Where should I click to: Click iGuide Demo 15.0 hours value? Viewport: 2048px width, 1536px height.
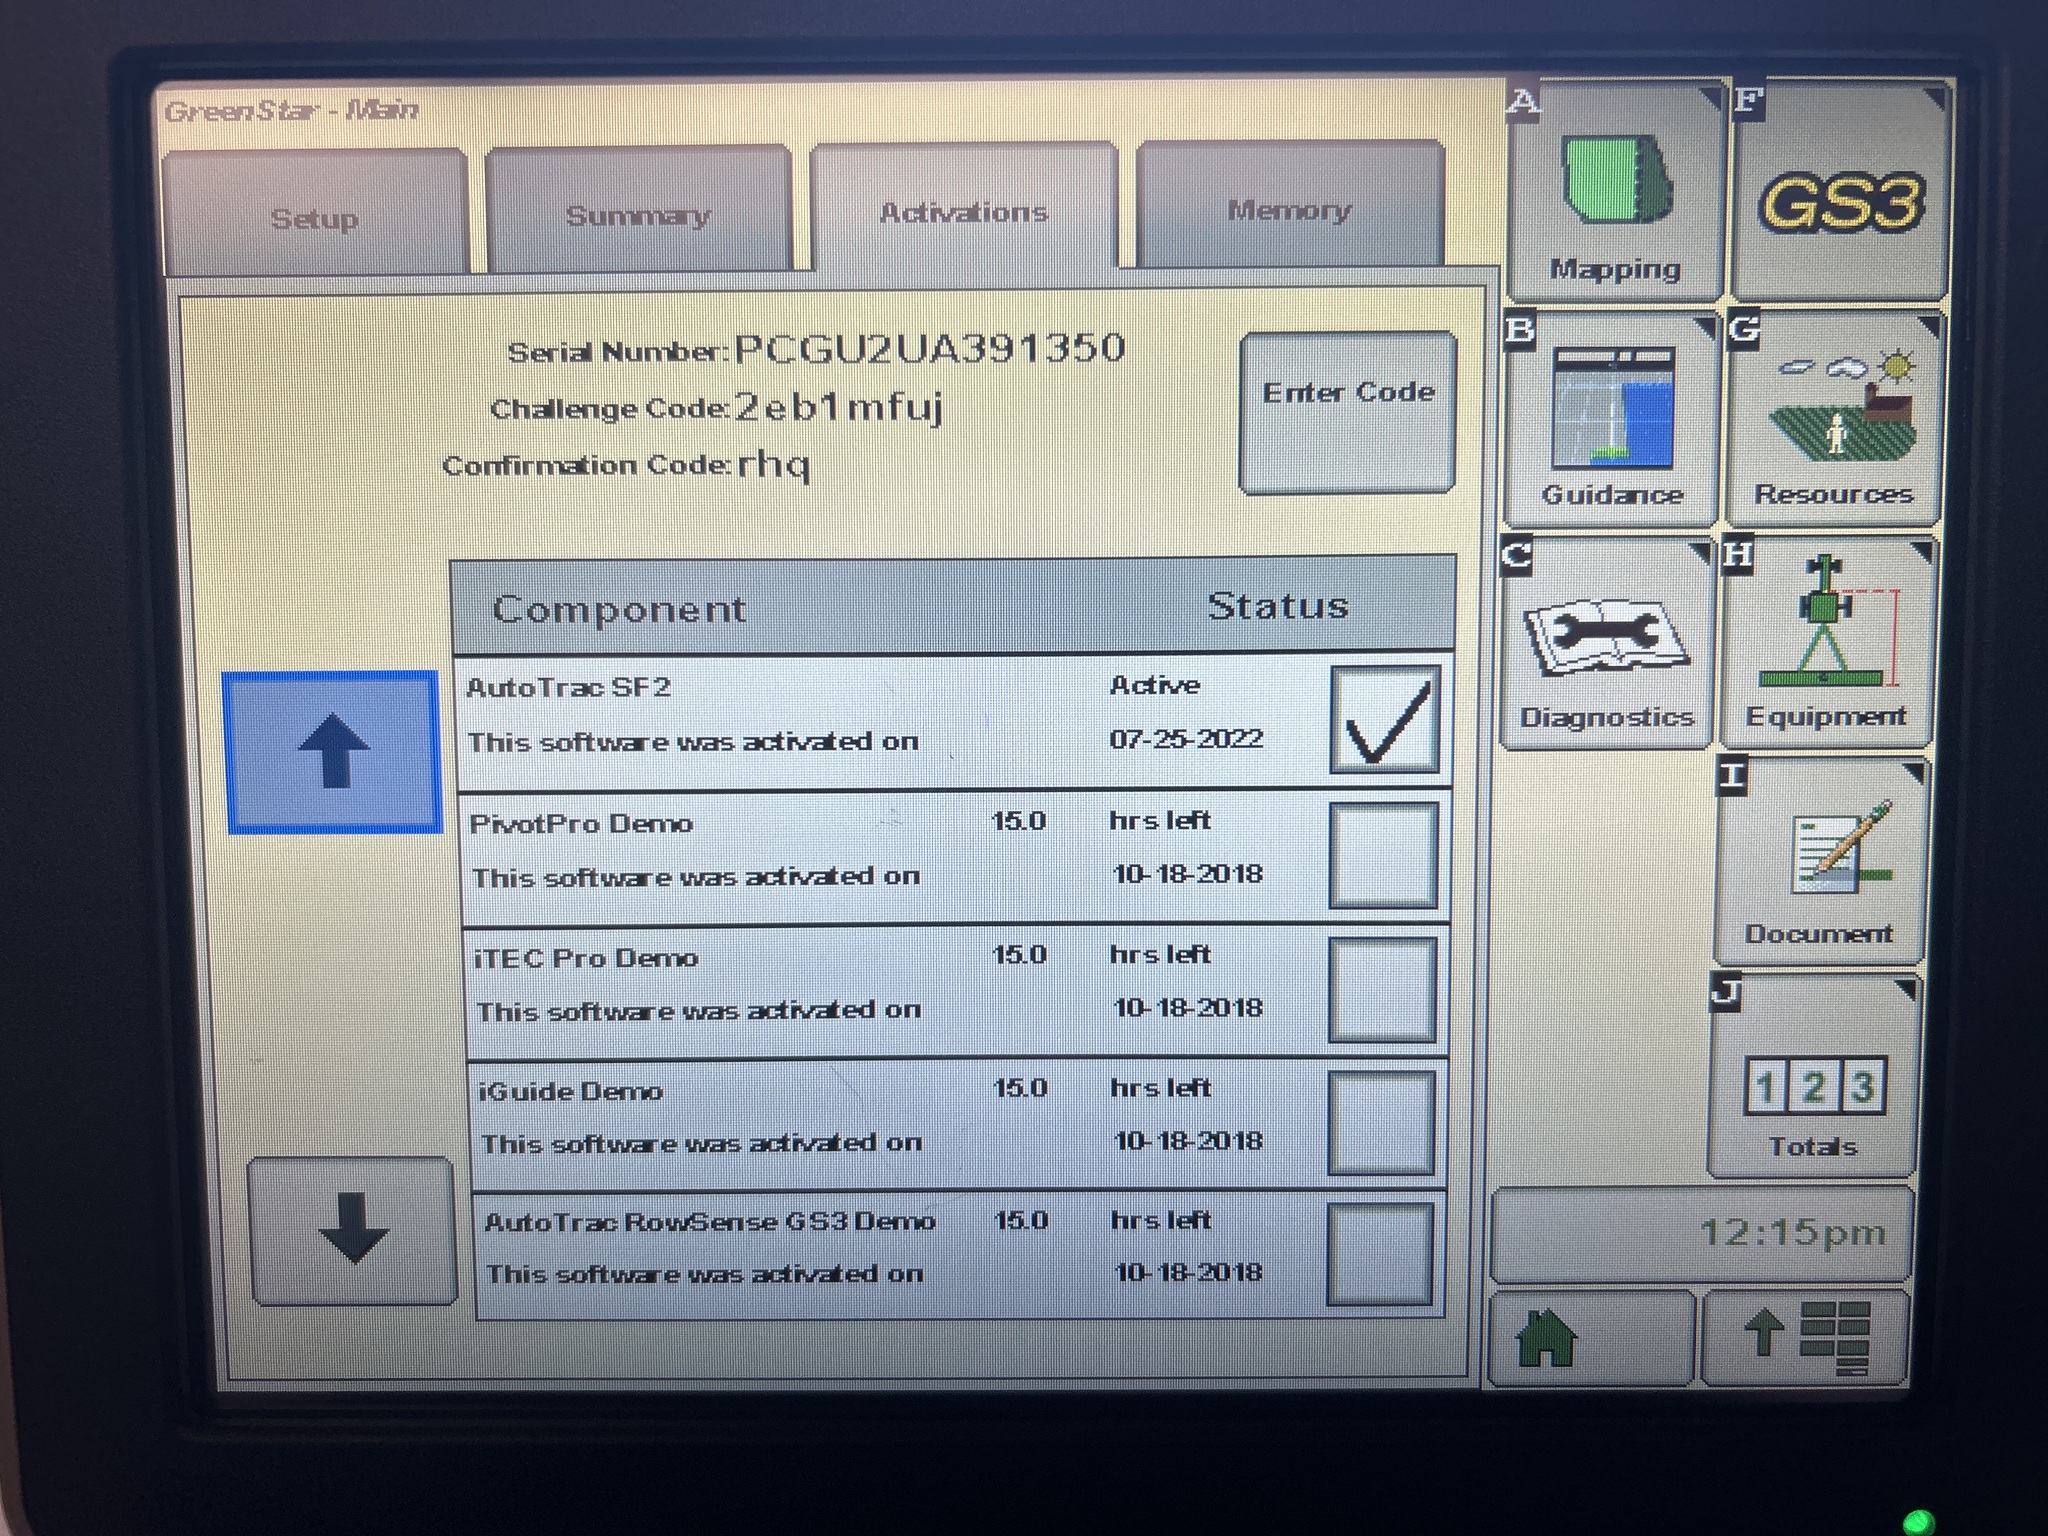[1020, 1088]
